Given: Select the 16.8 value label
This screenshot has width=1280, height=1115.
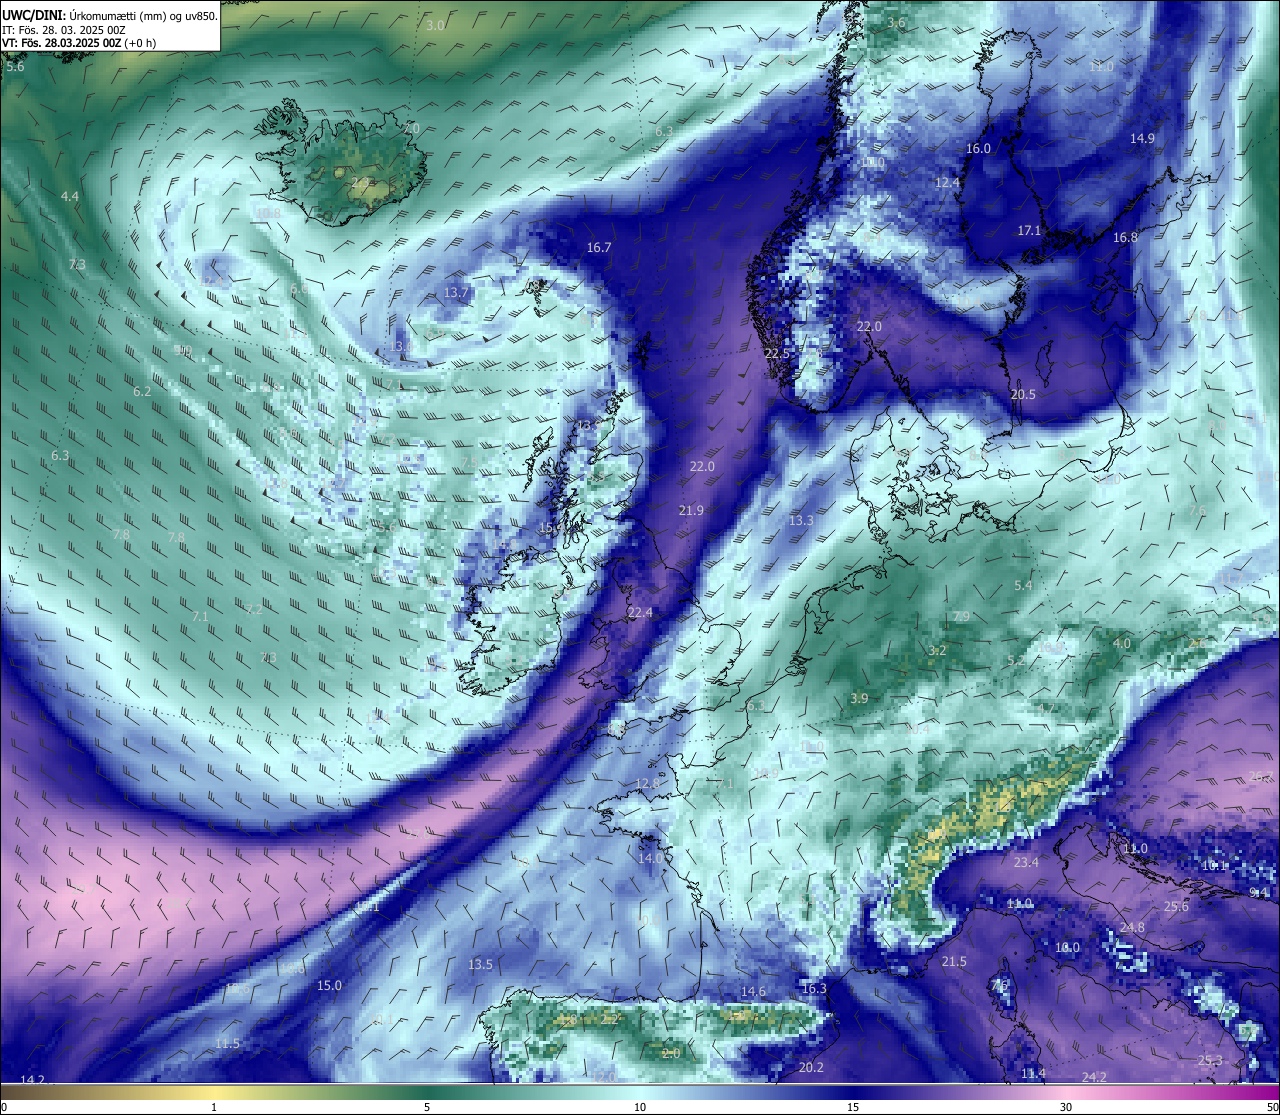Looking at the screenshot, I should point(1125,237).
